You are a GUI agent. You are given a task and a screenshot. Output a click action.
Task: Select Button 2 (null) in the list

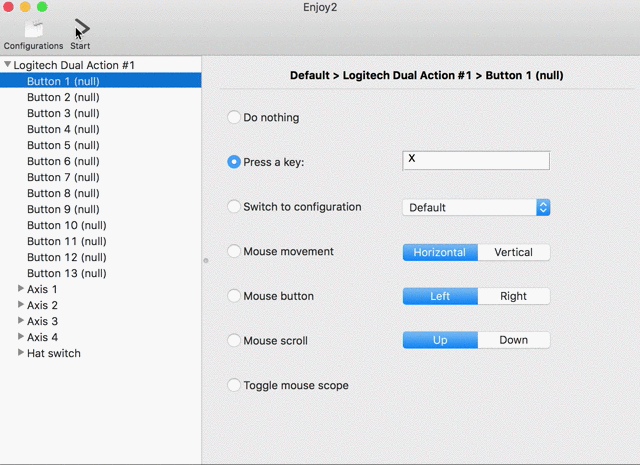tap(100, 97)
